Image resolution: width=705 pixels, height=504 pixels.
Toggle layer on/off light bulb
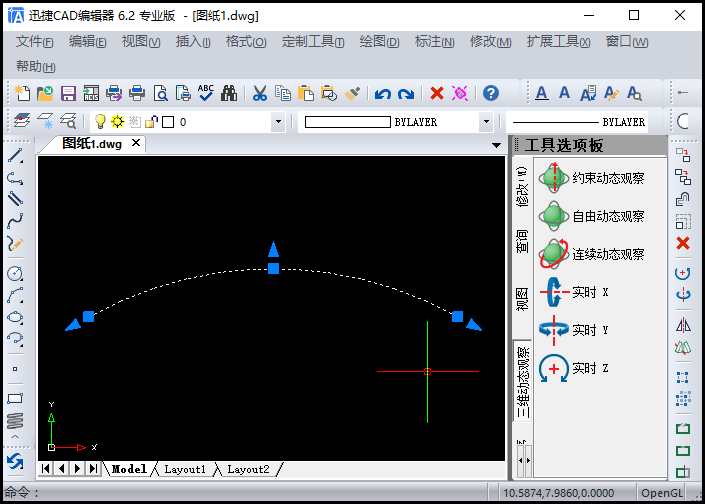(x=100, y=121)
